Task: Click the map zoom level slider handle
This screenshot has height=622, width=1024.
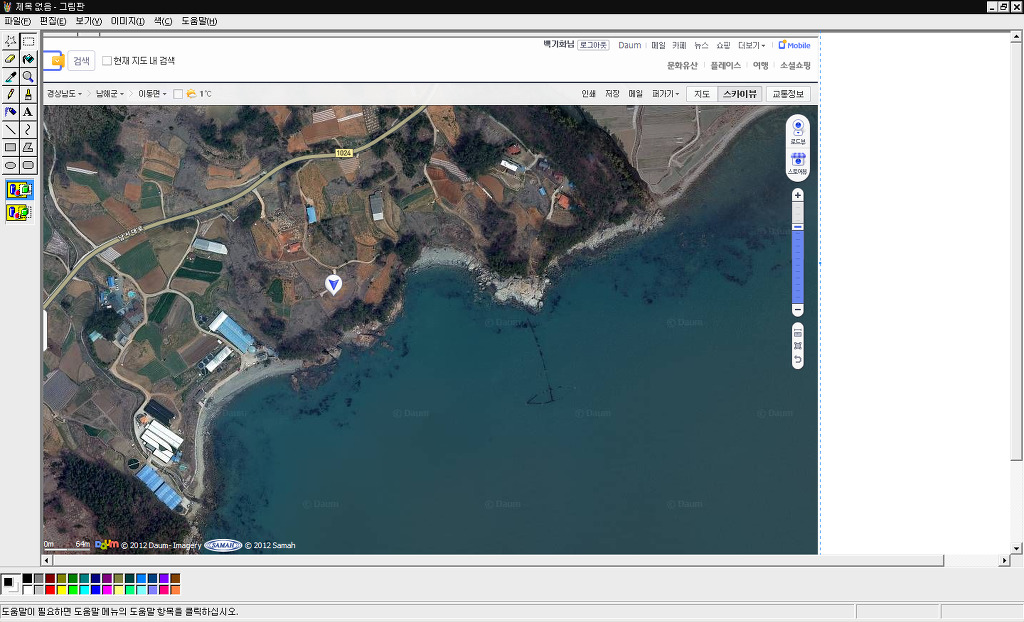Action: pos(797,227)
